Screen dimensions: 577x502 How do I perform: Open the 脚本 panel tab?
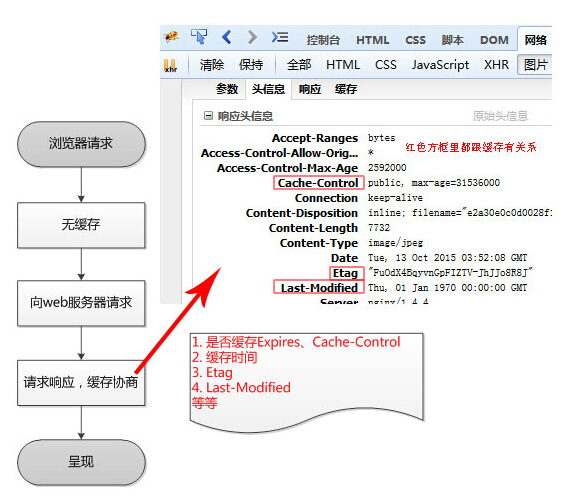(453, 40)
